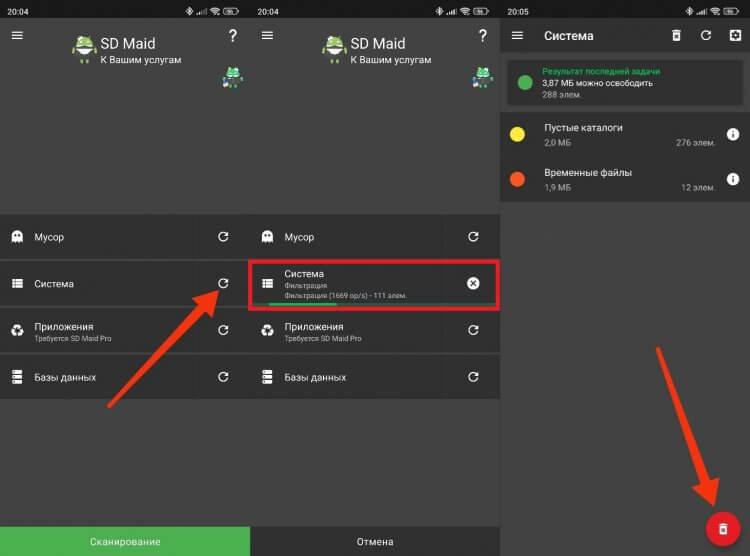The height and width of the screenshot is (556, 750).
Task: Open Приложения row in second screen
Action: 375,330
